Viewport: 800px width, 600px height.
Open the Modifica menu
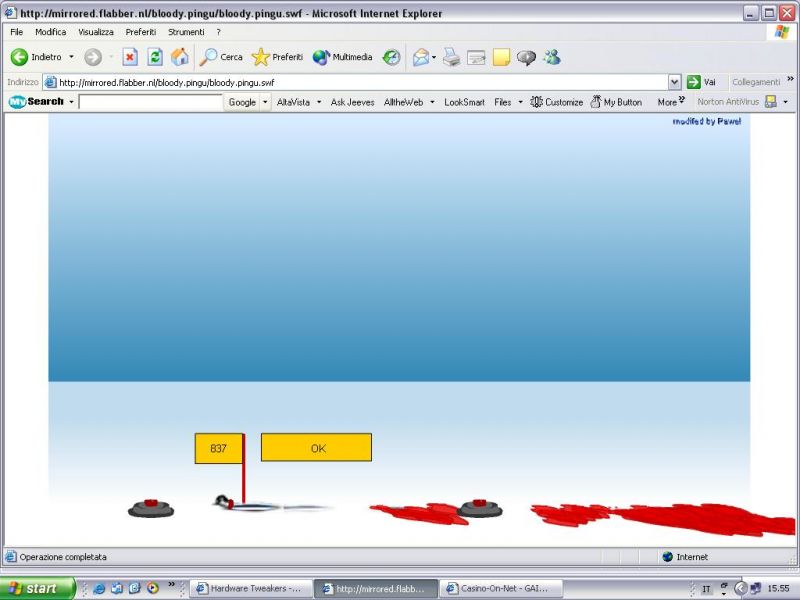click(51, 32)
